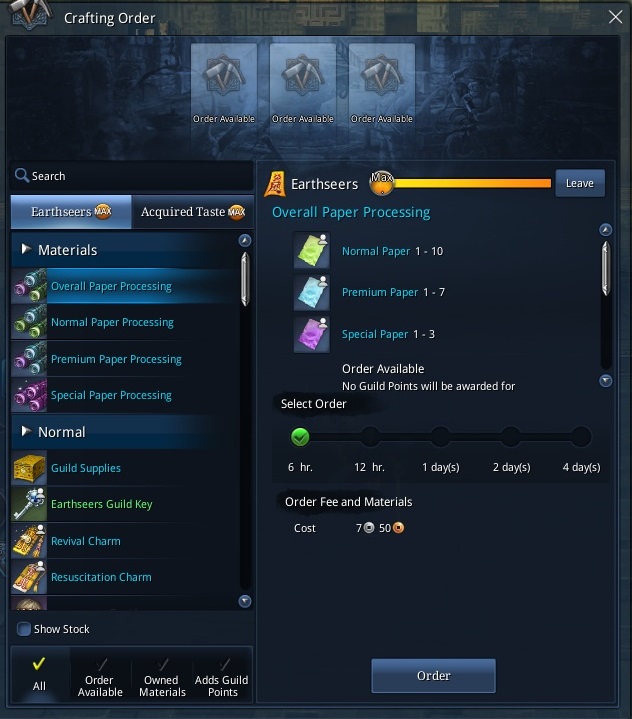632x719 pixels.
Task: Click the Premium Paper item icon
Action: [x=311, y=293]
